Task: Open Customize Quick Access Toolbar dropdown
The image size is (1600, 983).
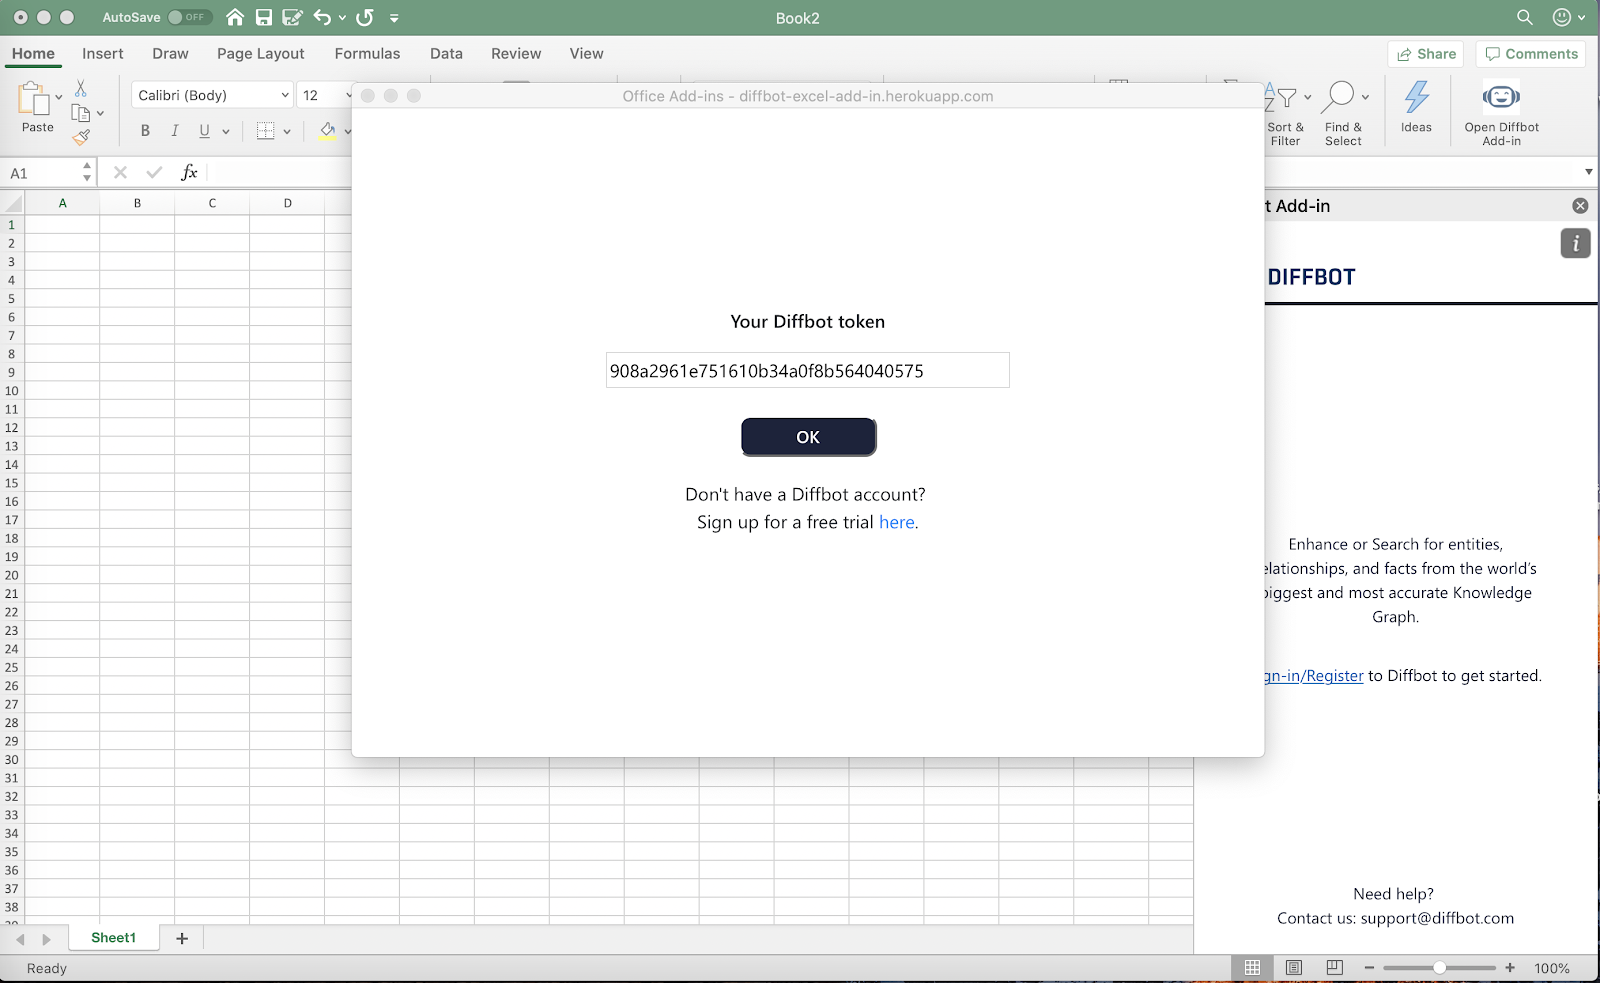Action: click(394, 18)
